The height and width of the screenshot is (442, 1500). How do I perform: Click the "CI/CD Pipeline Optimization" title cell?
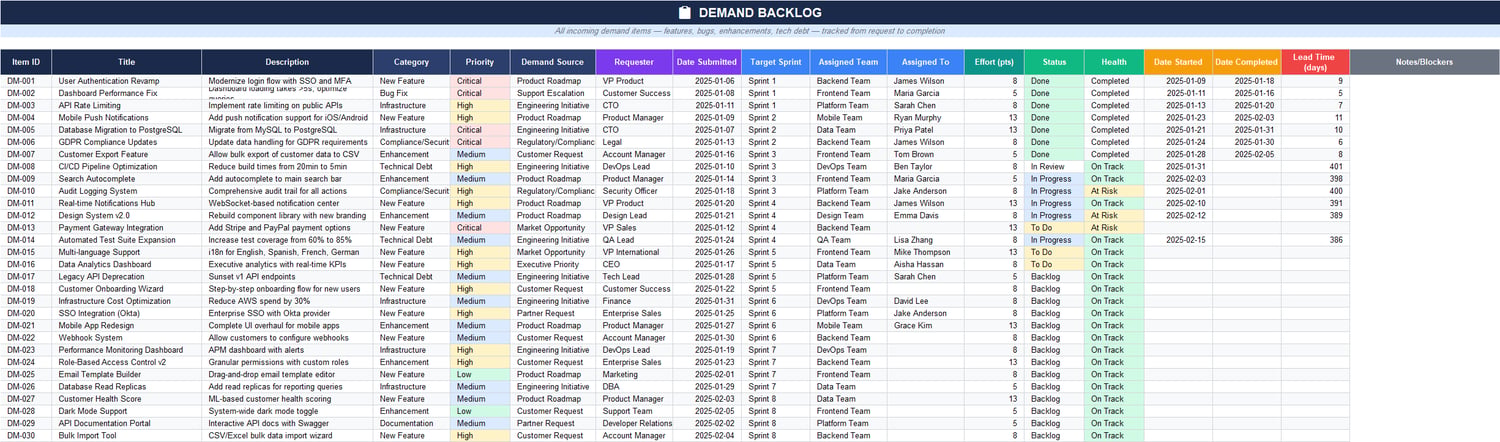[127, 166]
